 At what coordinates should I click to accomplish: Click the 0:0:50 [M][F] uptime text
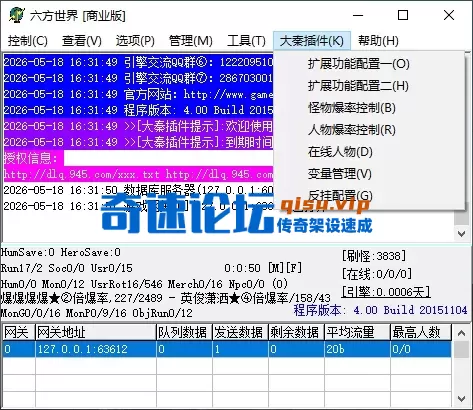pos(263,268)
